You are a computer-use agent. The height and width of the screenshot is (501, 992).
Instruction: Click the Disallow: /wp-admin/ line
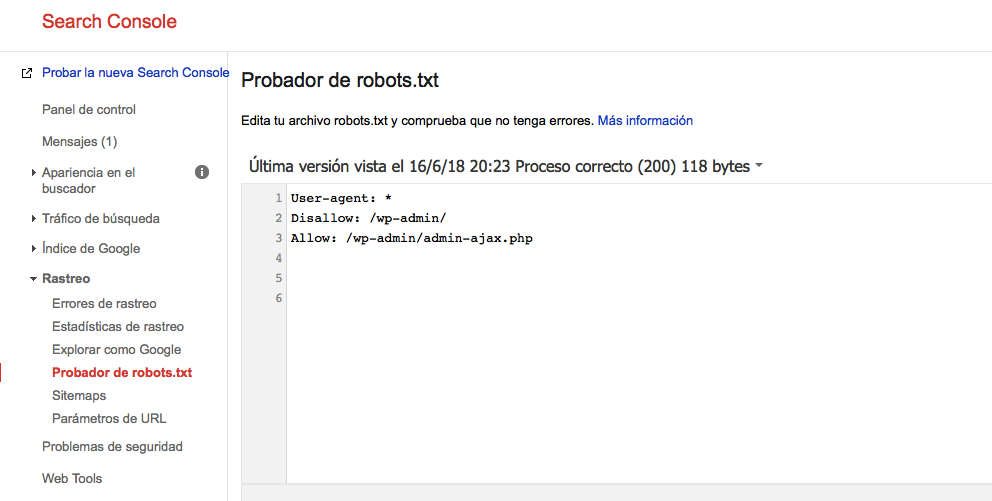(369, 218)
